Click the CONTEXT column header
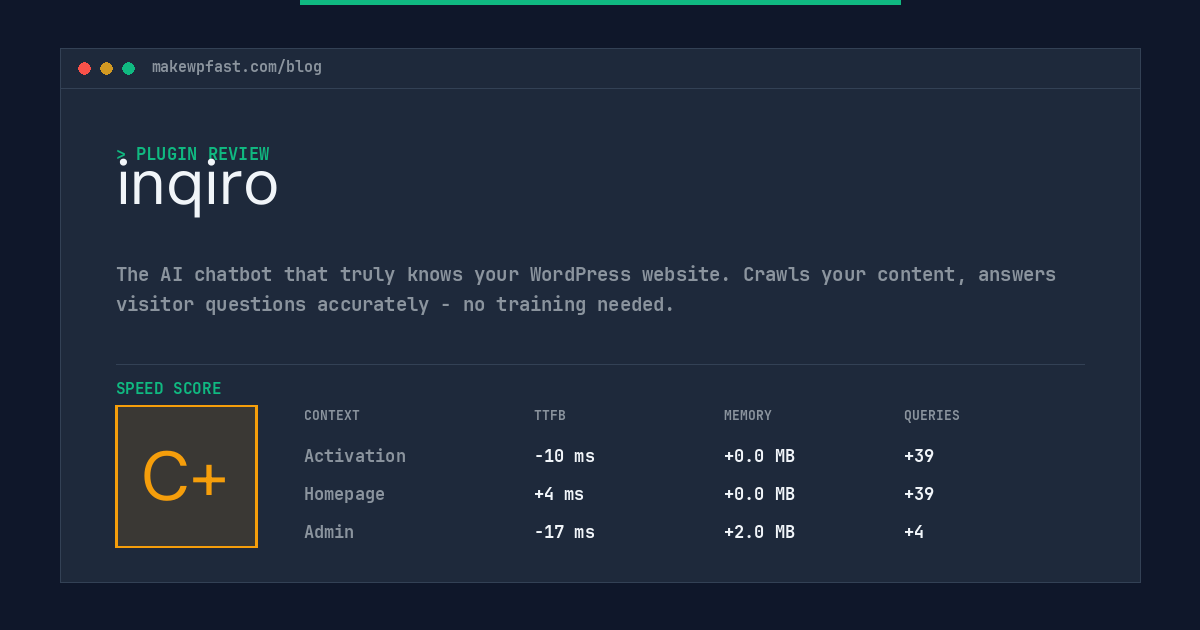 pyautogui.click(x=332, y=415)
